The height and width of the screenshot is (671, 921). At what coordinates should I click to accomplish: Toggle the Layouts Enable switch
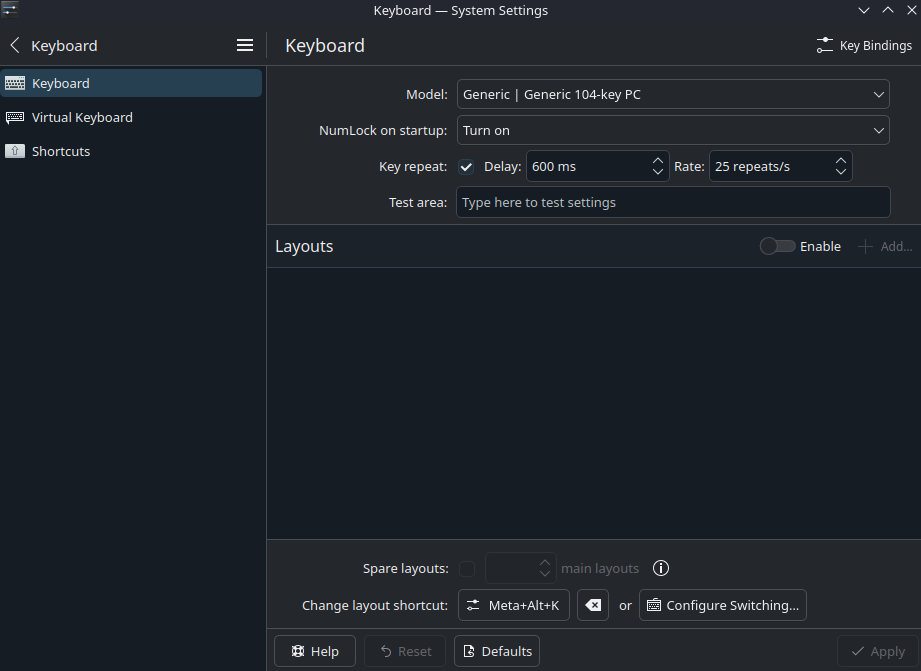click(777, 246)
